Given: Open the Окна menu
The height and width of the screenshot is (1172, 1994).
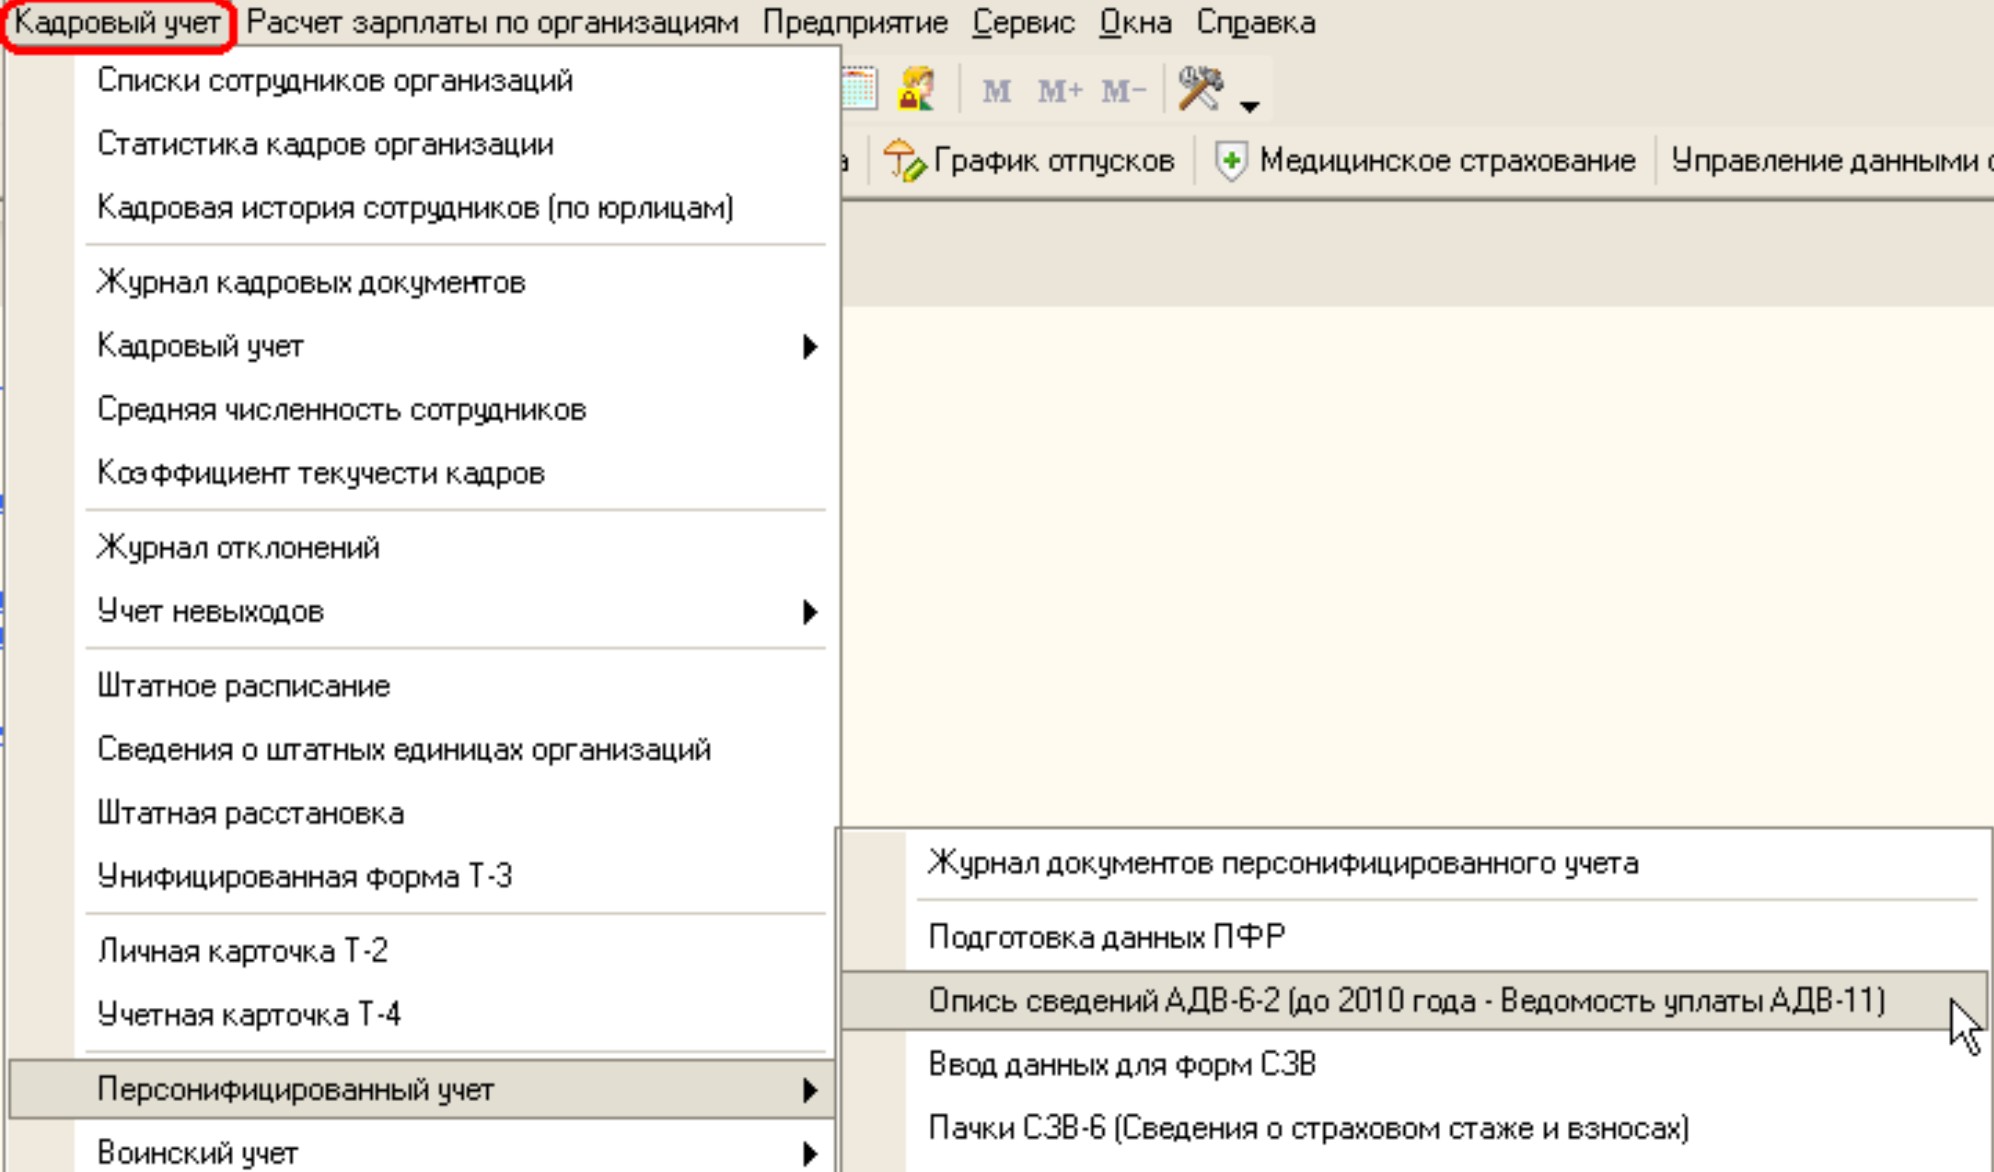Looking at the screenshot, I should coord(1135,23).
